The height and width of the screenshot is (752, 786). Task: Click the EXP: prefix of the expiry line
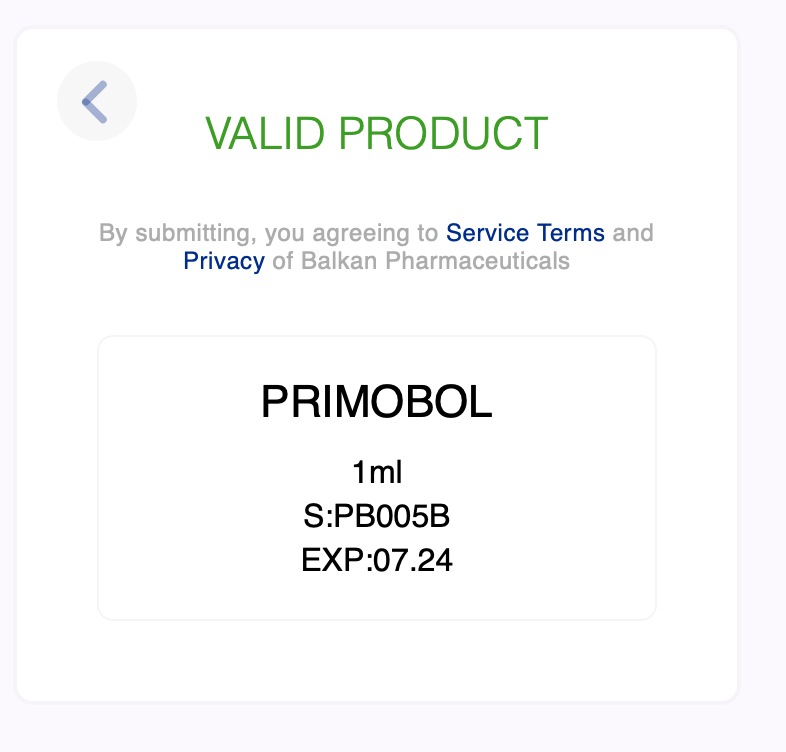pyautogui.click(x=335, y=560)
